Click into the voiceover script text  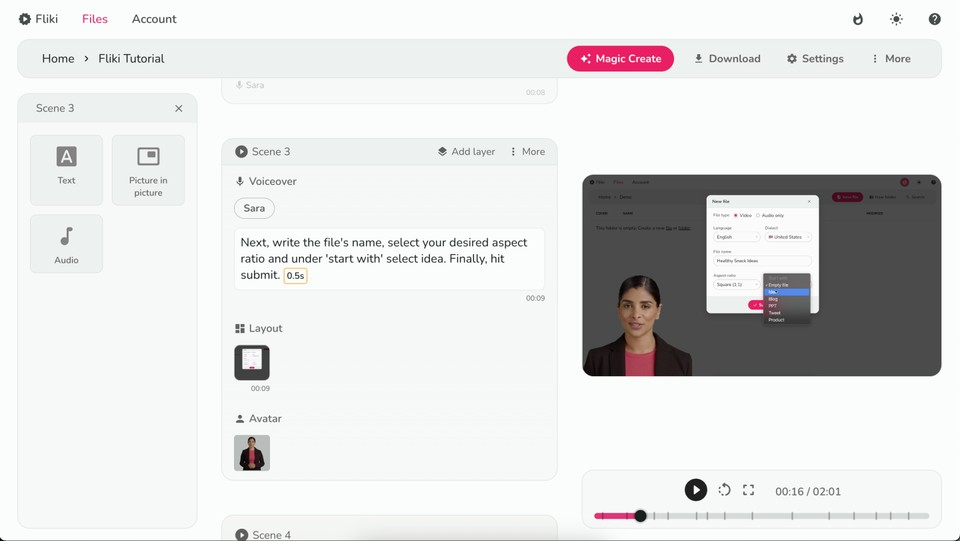click(x=389, y=259)
